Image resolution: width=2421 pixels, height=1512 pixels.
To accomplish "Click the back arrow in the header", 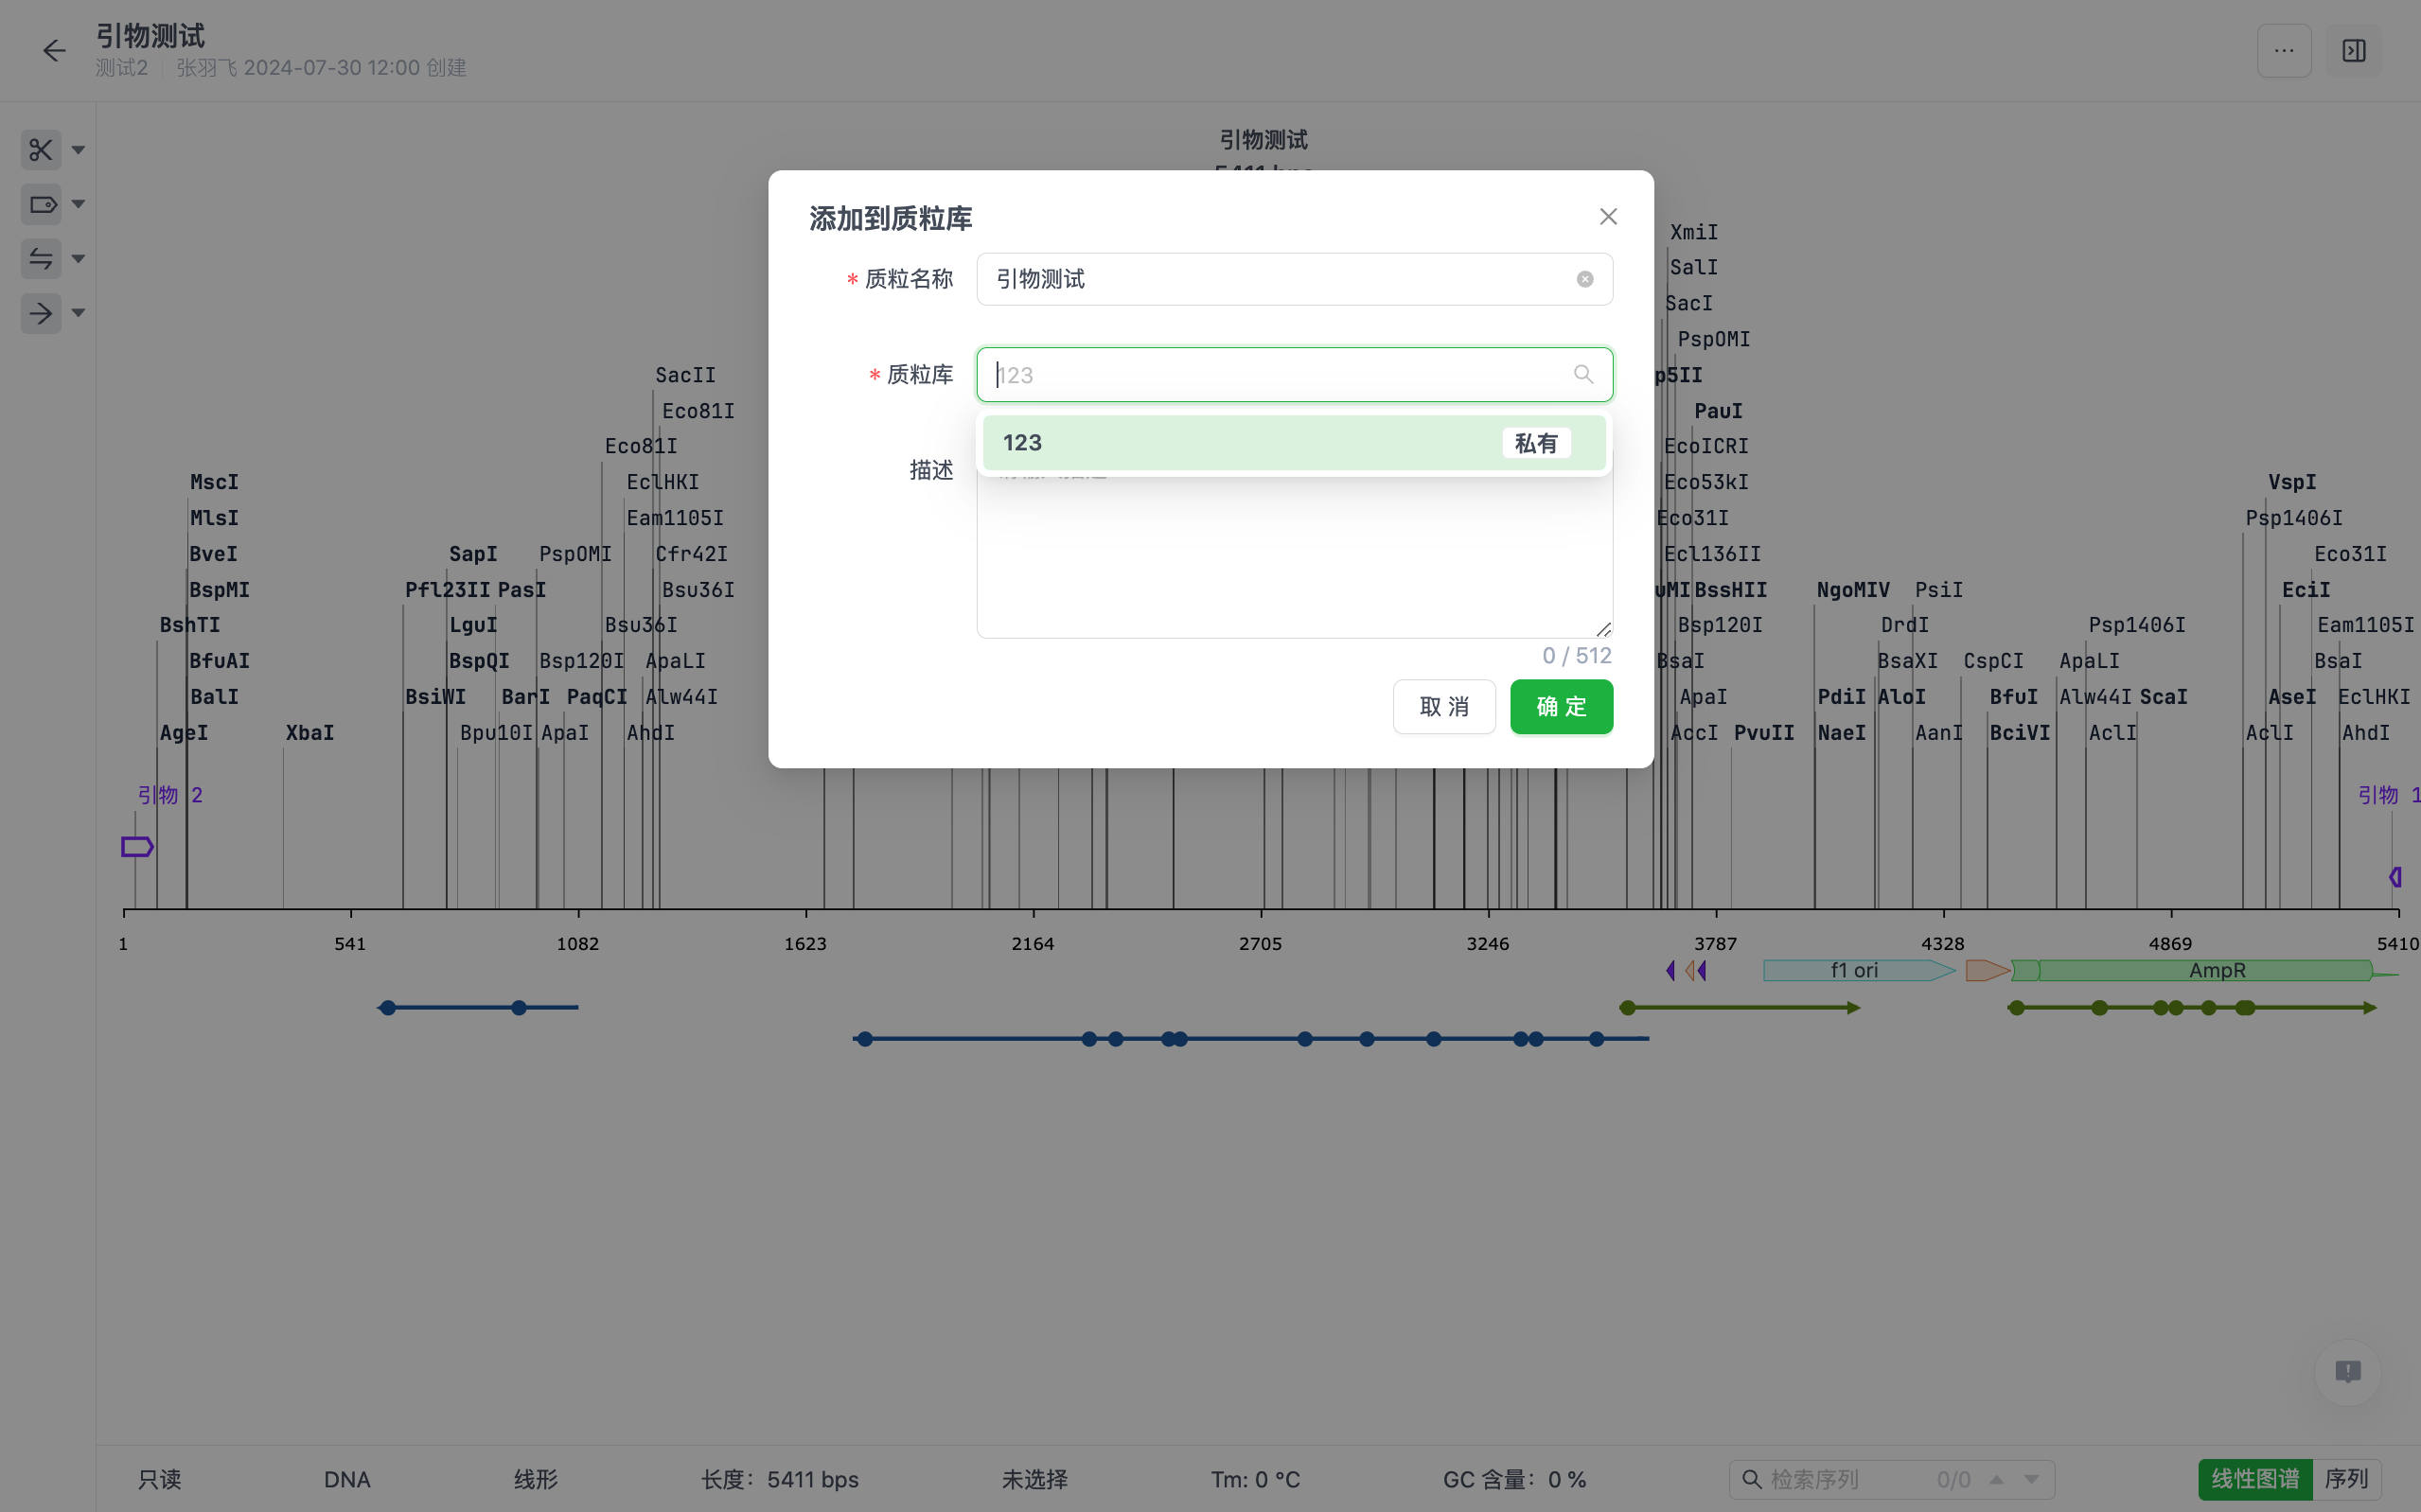I will click(x=54, y=51).
